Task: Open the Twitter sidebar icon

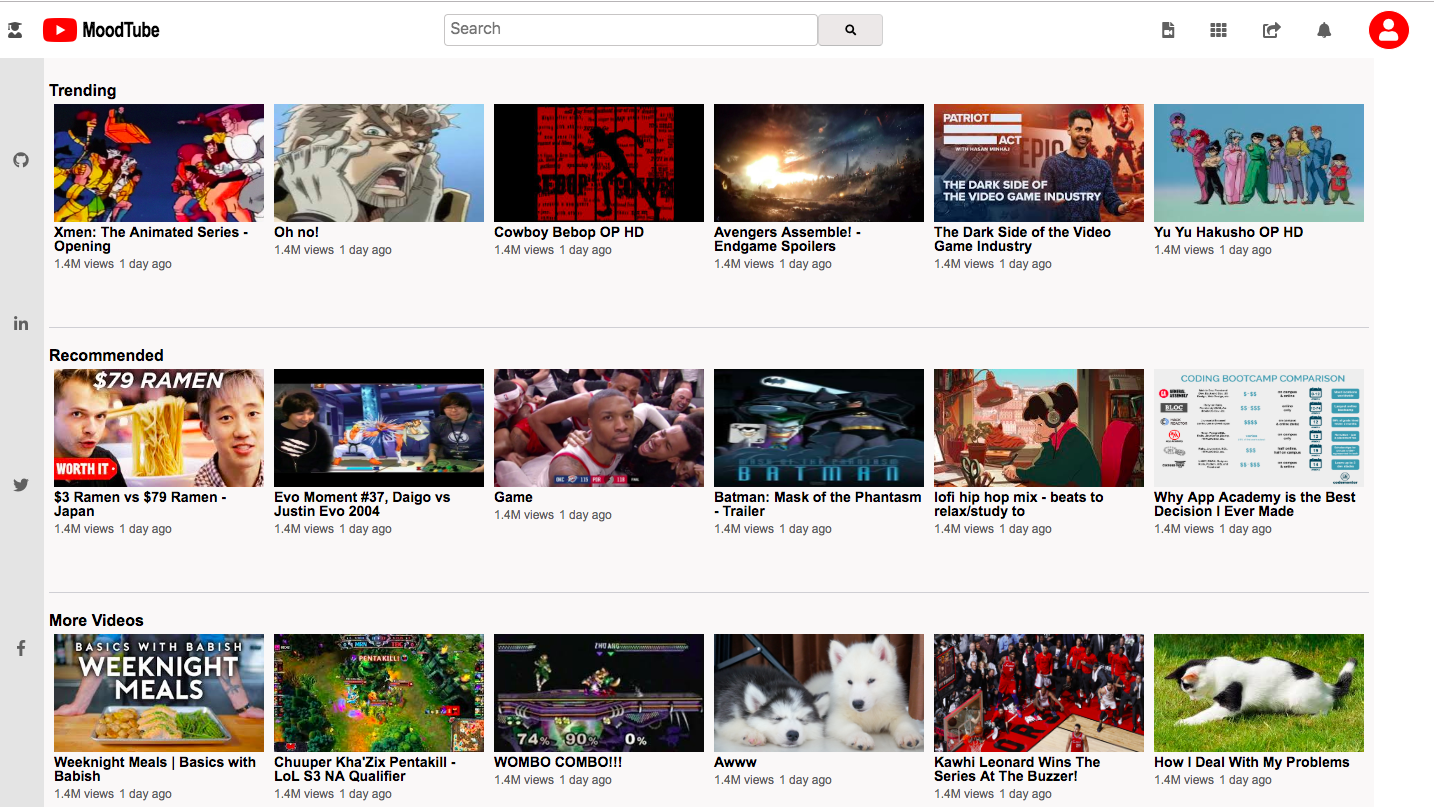Action: (x=21, y=485)
